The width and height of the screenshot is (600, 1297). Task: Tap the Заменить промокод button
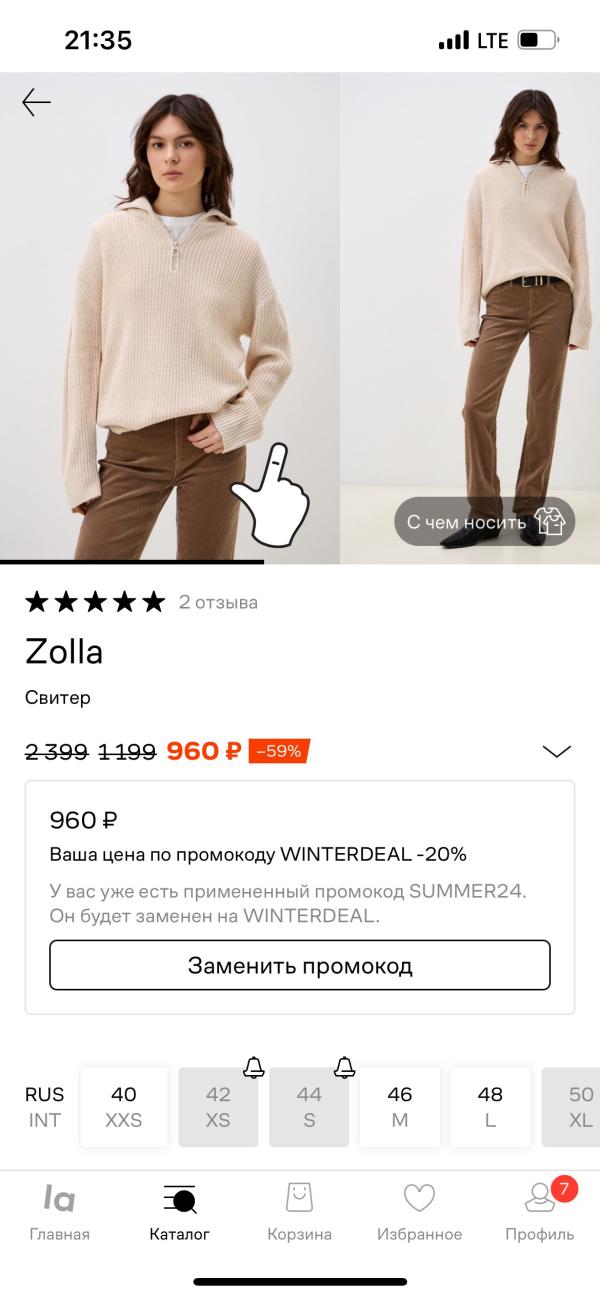point(300,965)
